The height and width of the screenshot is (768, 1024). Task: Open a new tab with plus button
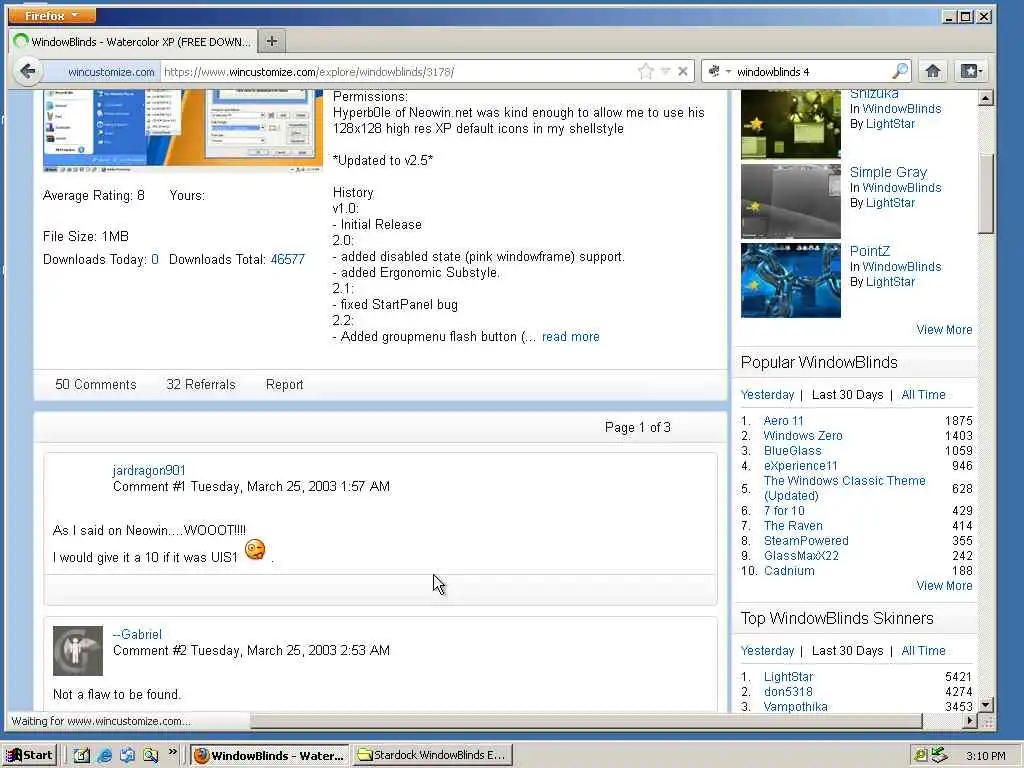tap(272, 41)
